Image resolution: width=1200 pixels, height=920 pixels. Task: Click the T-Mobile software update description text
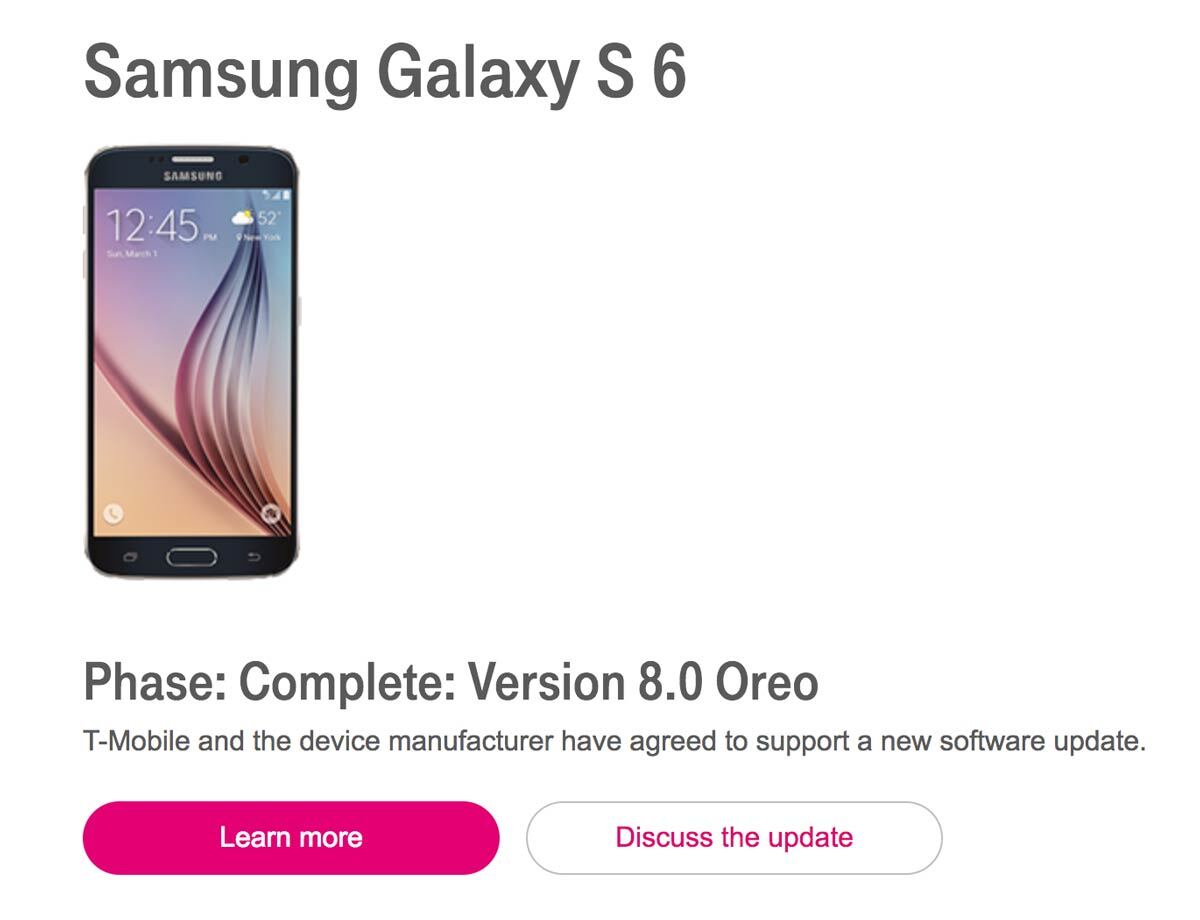(614, 742)
